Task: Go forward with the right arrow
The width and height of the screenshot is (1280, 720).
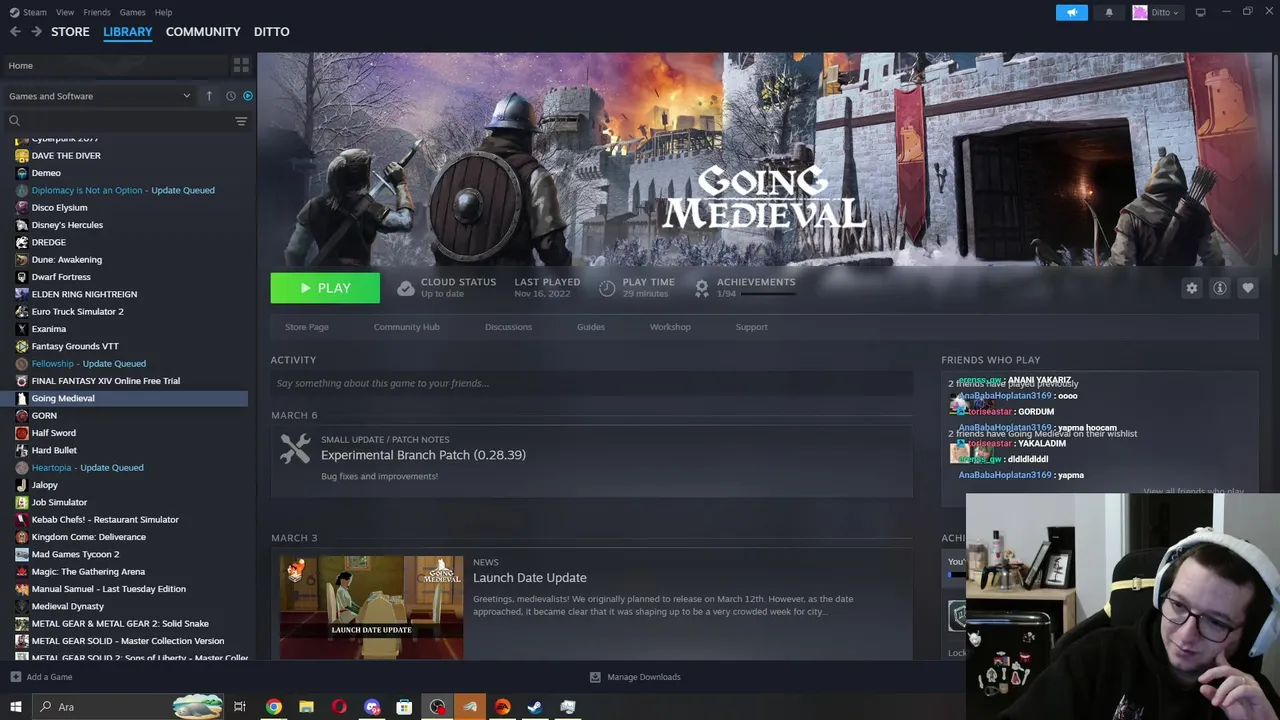Action: click(x=36, y=32)
